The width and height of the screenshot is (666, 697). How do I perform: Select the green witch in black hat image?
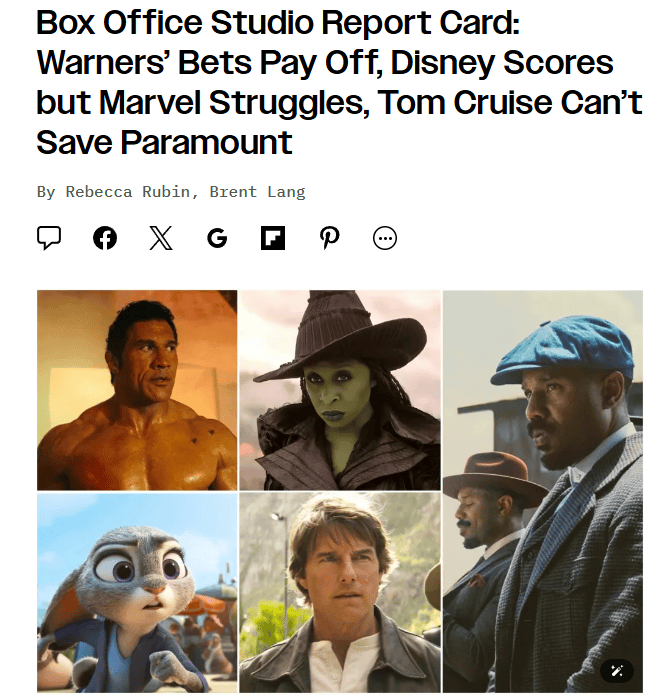point(340,390)
